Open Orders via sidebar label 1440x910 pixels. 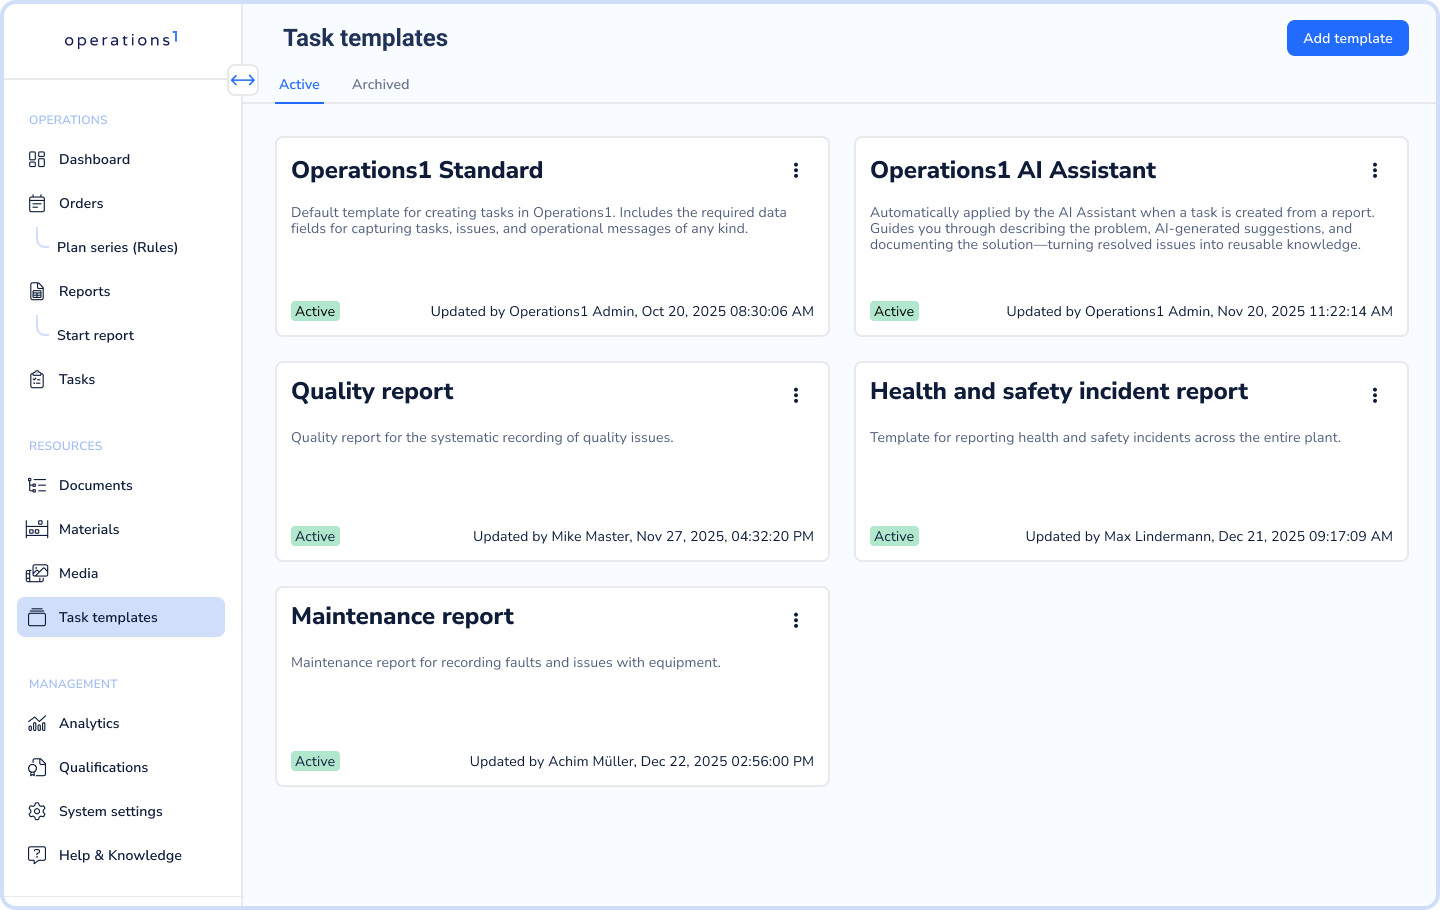pos(81,203)
